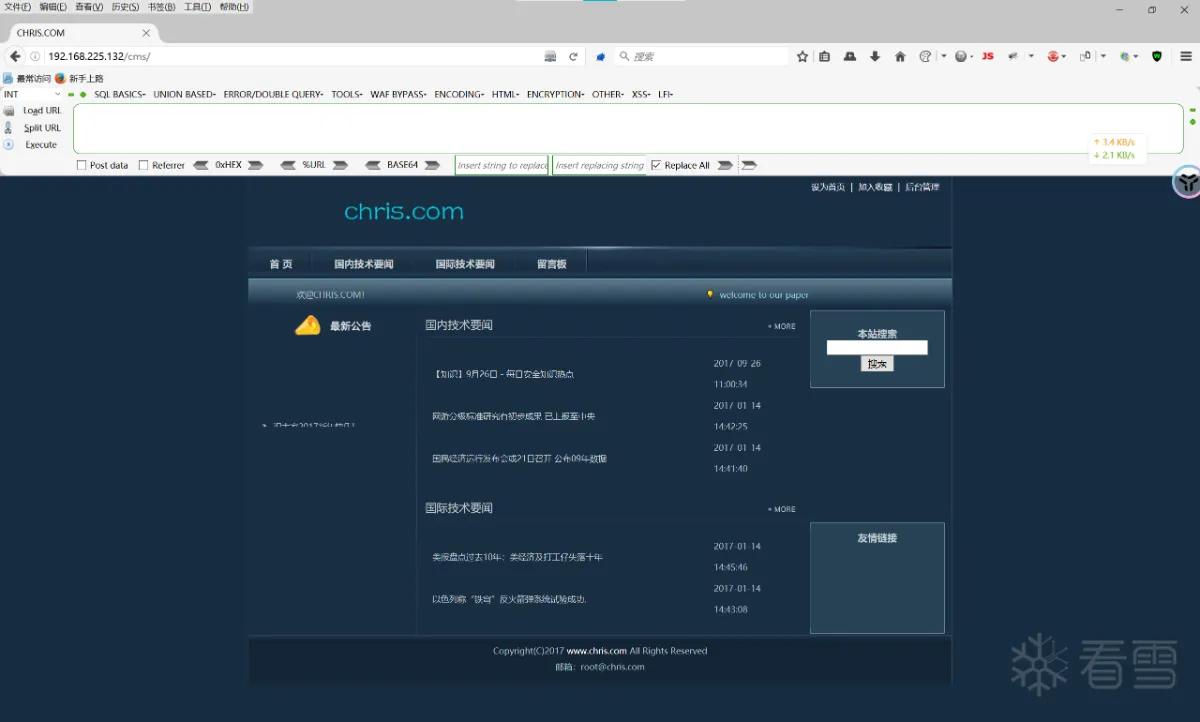The image size is (1200, 722).
Task: Go to the browser home icon
Action: click(x=900, y=57)
